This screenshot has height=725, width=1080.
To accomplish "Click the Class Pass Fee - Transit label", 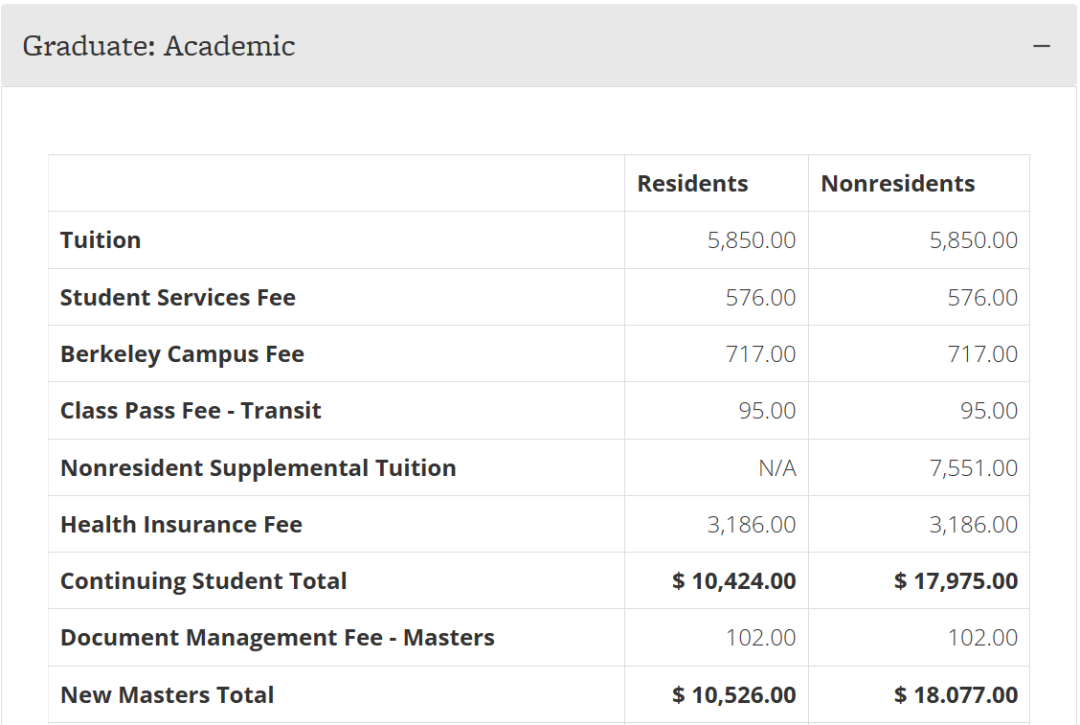I will [191, 411].
